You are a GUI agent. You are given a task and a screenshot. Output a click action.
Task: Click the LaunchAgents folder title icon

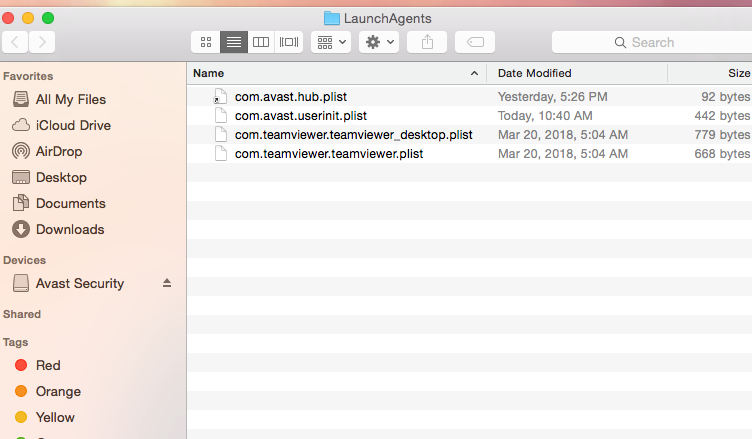tap(331, 18)
